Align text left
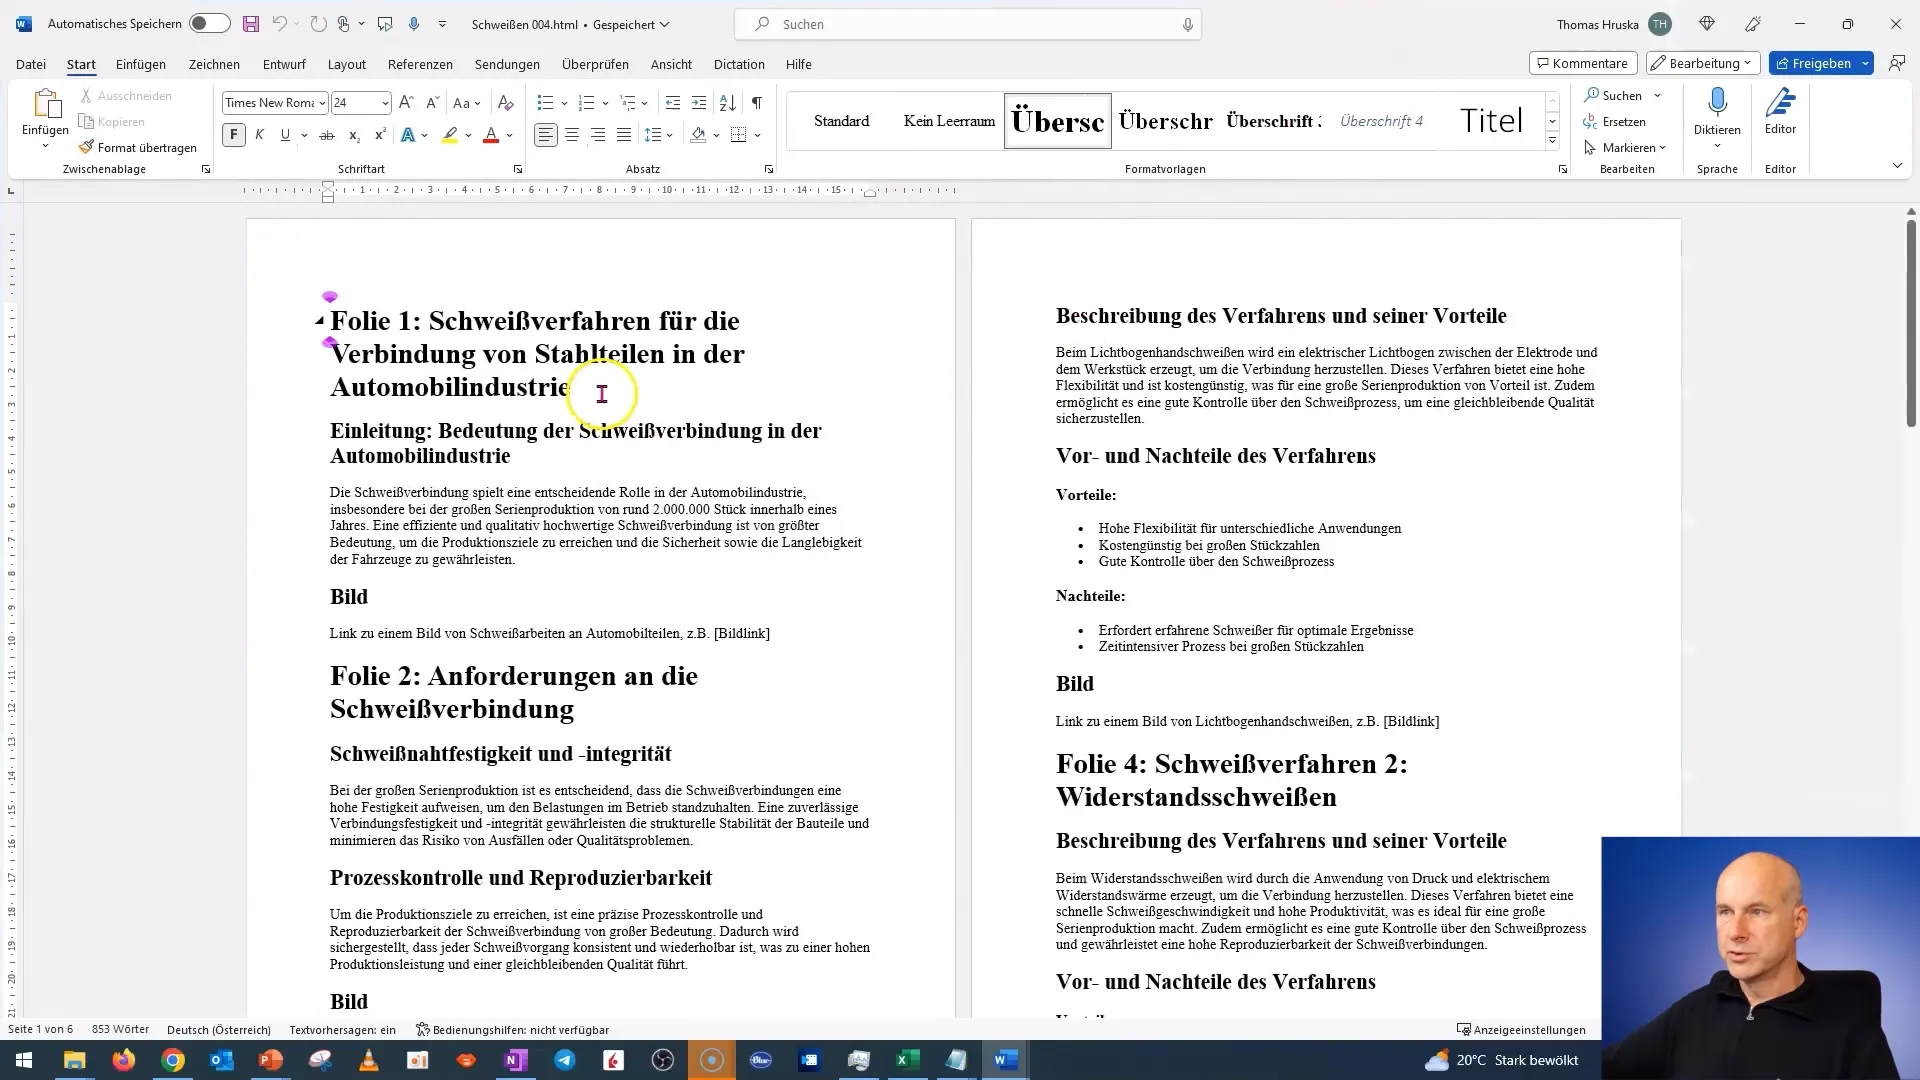The width and height of the screenshot is (1920, 1080). tap(546, 135)
